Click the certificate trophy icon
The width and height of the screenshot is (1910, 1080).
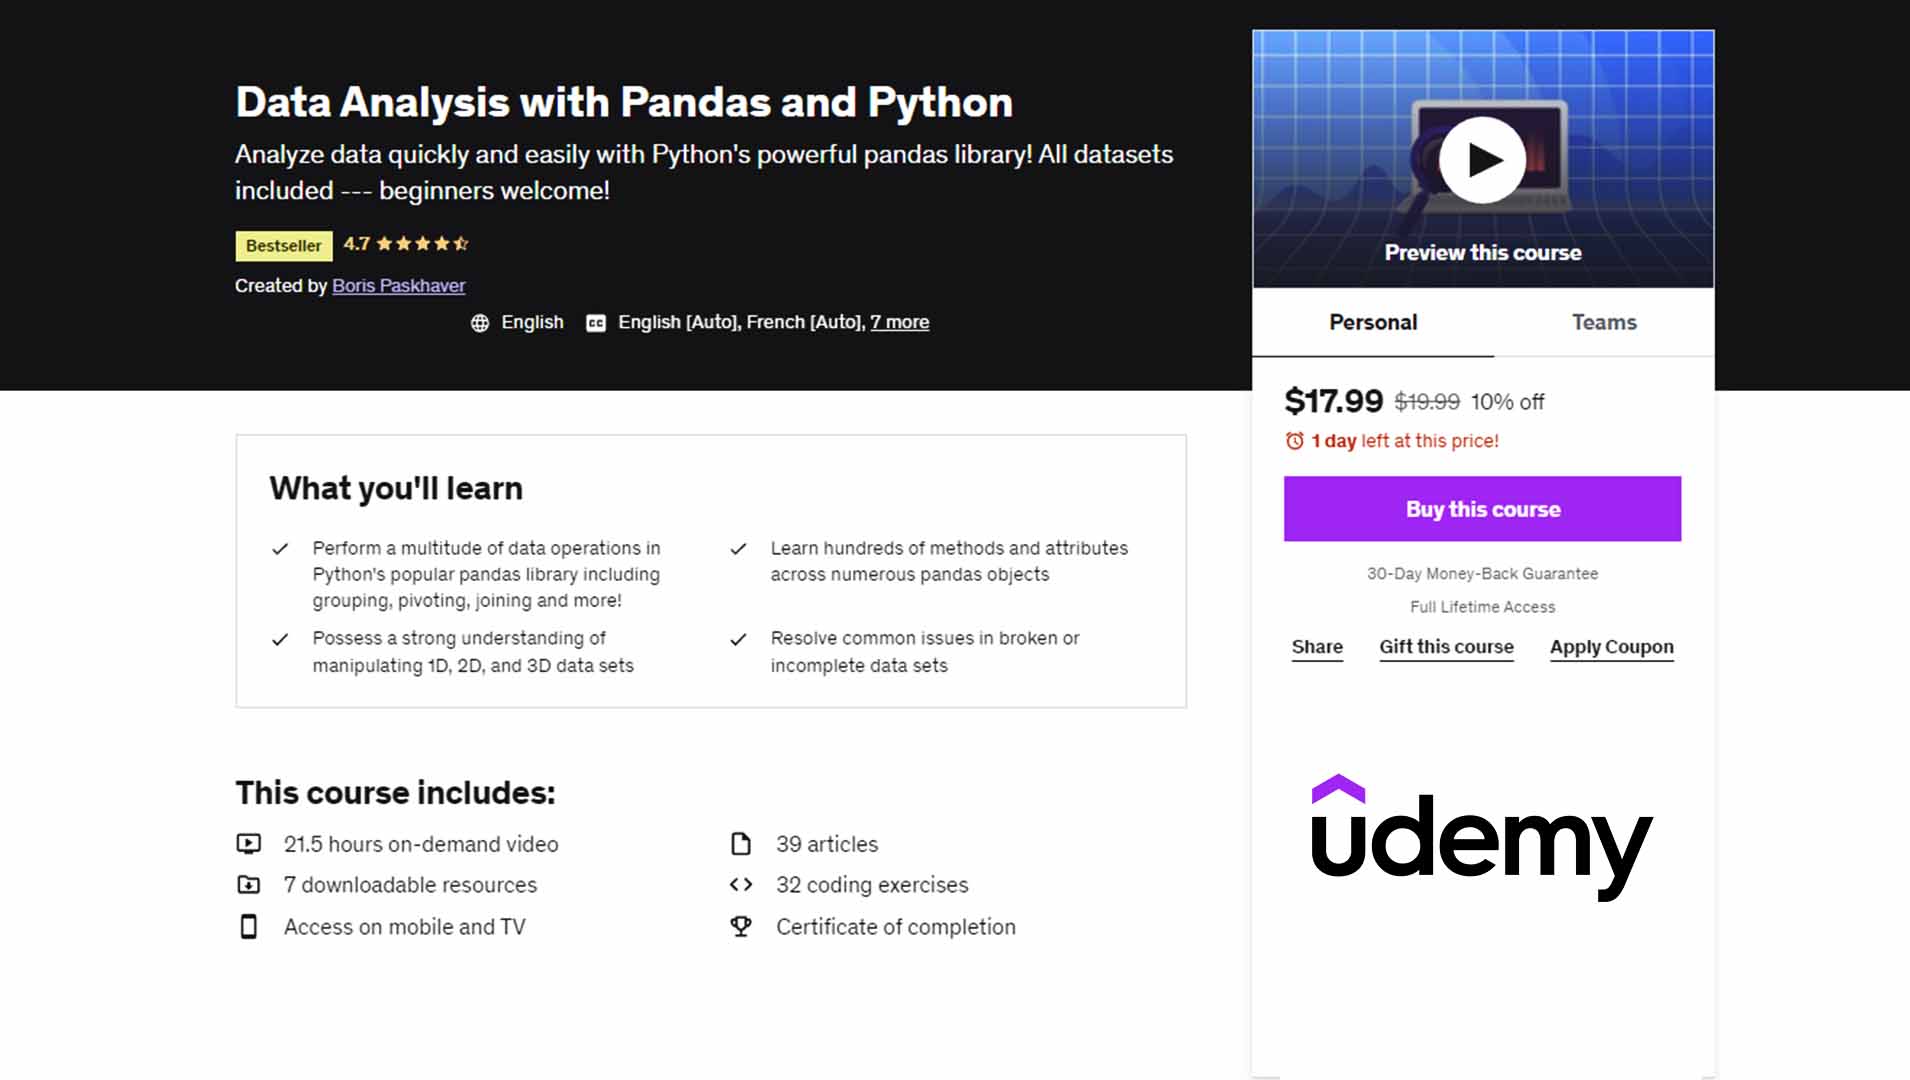click(x=741, y=926)
